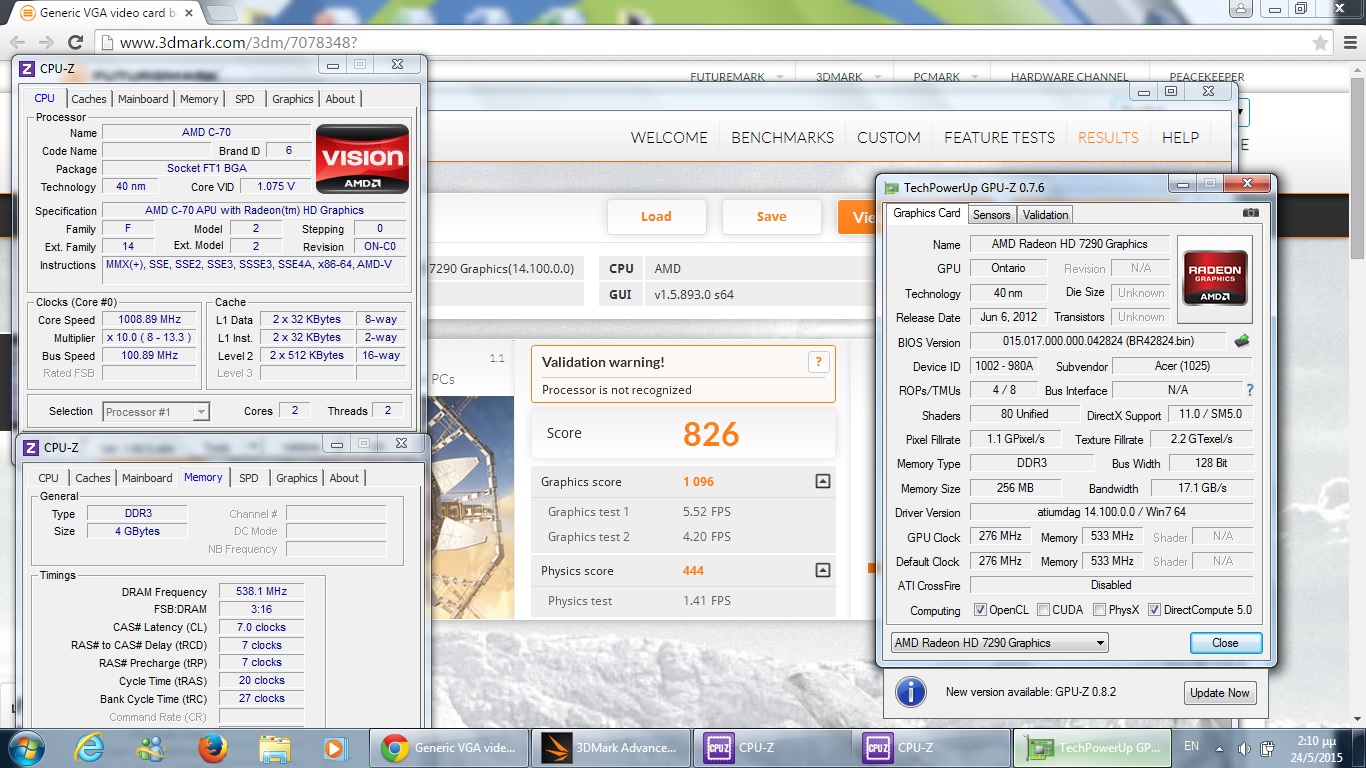This screenshot has width=1366, height=768.
Task: Reload the Chrome page
Action: pos(75,43)
